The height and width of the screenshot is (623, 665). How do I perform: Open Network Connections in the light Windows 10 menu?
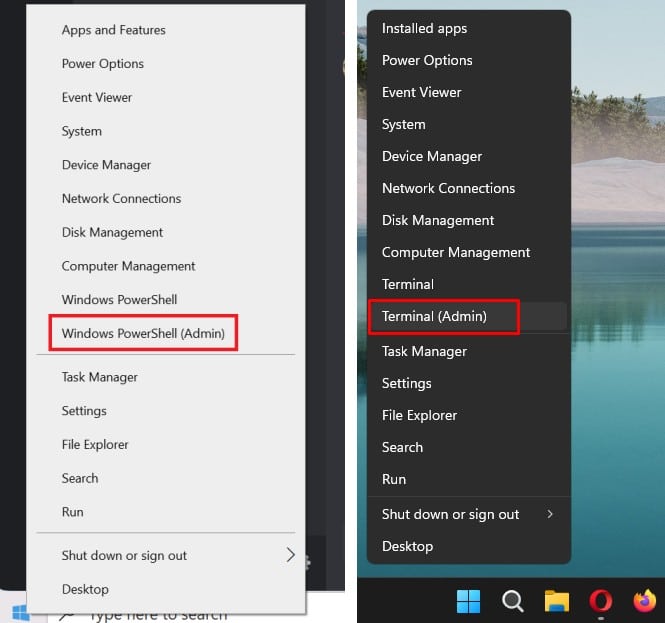pos(166,198)
